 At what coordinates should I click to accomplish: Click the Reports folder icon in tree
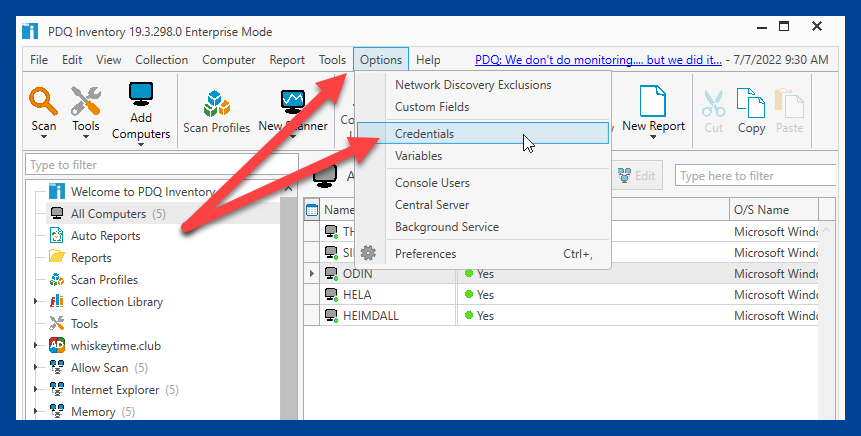(57, 256)
